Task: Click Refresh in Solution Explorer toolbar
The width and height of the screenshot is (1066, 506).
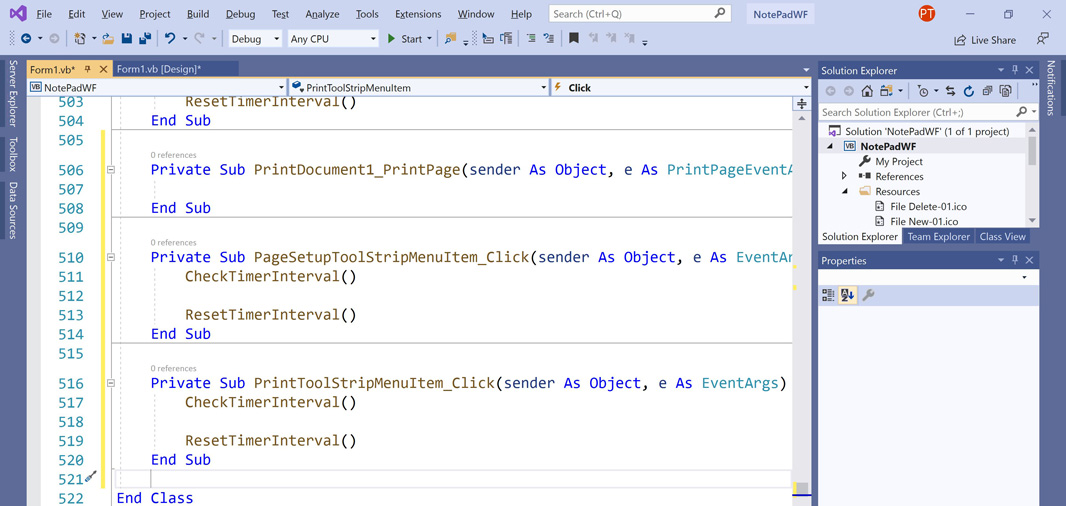Action: [x=969, y=91]
